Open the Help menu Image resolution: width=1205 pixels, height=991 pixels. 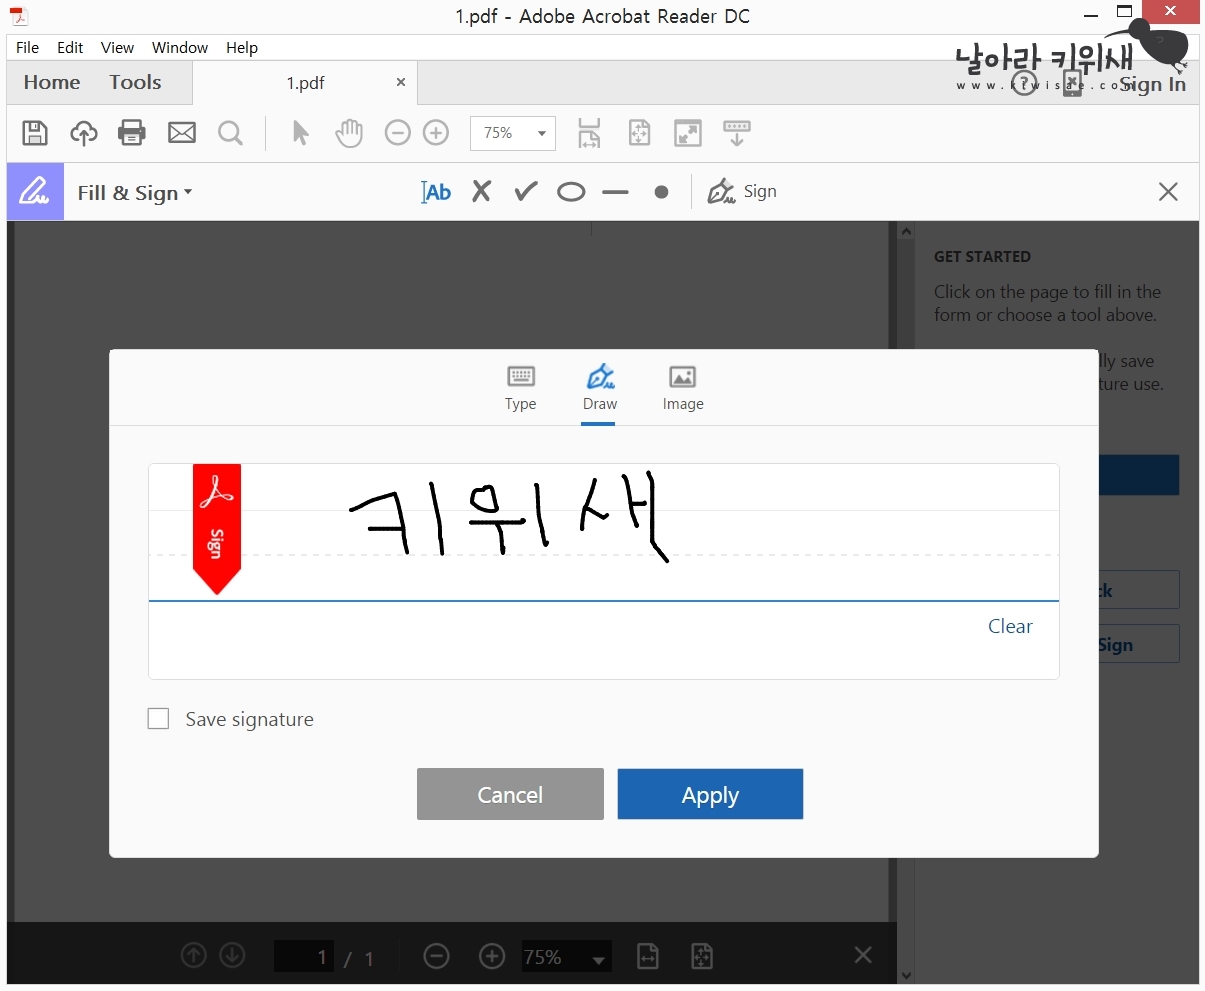(x=242, y=47)
